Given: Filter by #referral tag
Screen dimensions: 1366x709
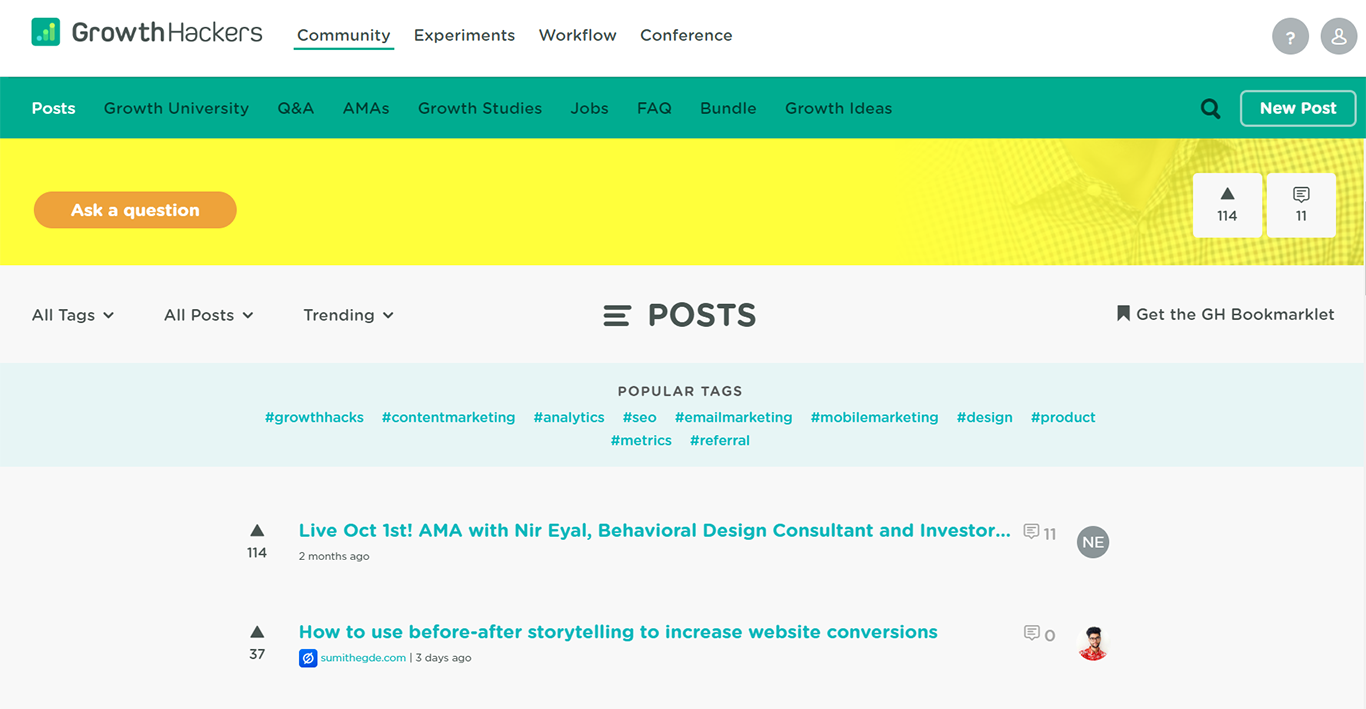Looking at the screenshot, I should pos(720,440).
